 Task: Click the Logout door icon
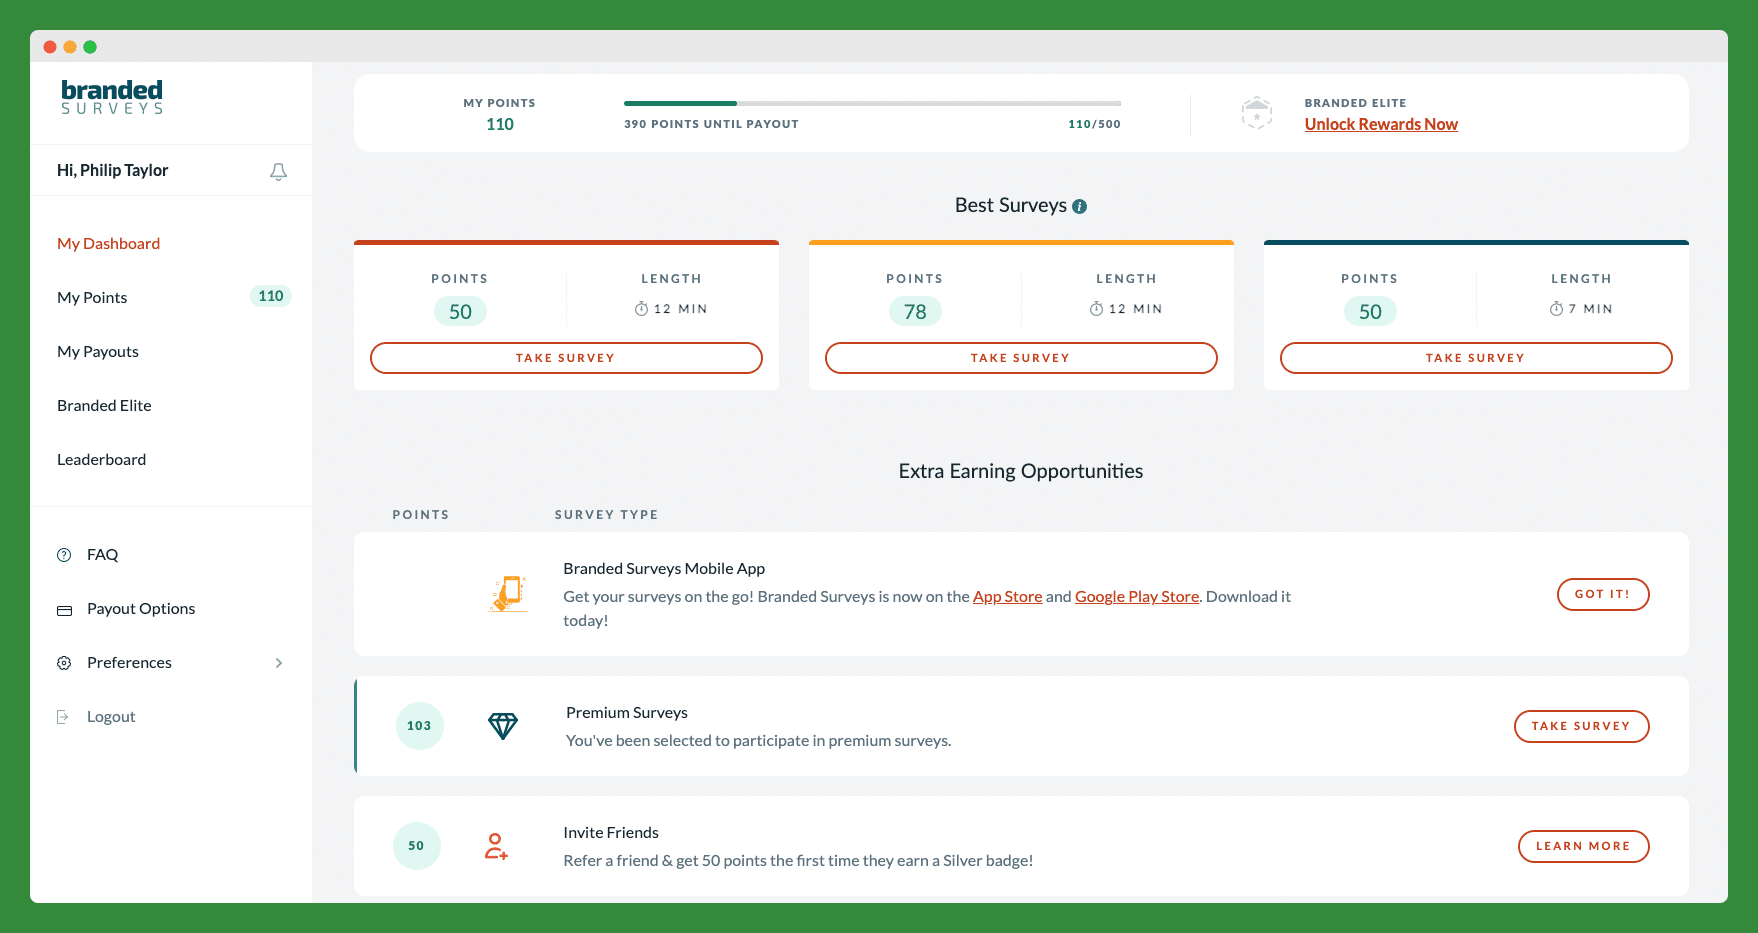tap(63, 717)
